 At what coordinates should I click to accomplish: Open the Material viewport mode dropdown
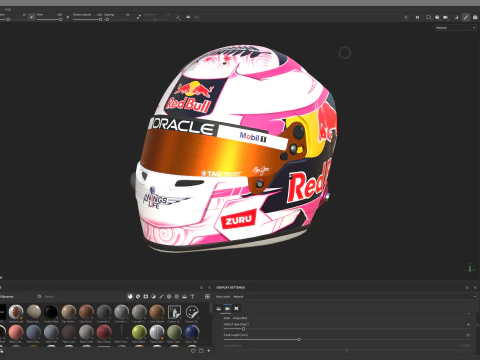pyautogui.click(x=455, y=28)
